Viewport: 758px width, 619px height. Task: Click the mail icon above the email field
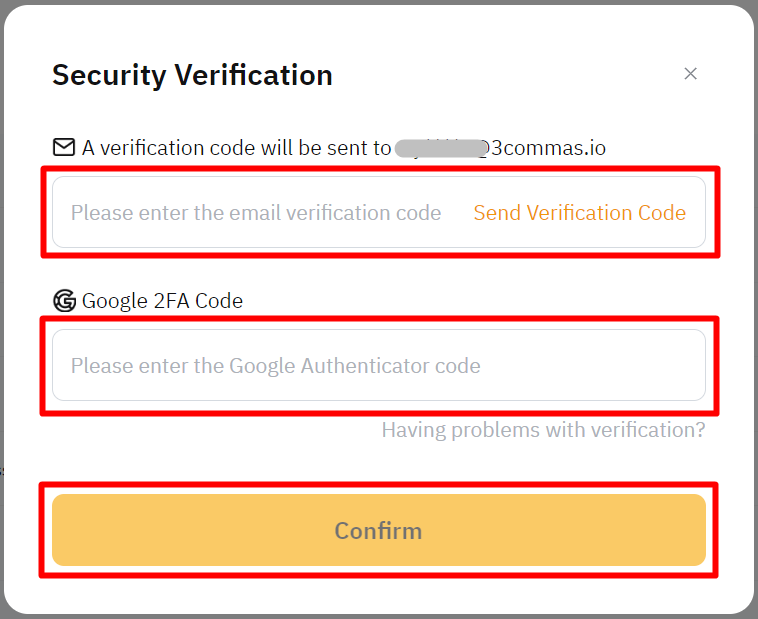coord(64,148)
